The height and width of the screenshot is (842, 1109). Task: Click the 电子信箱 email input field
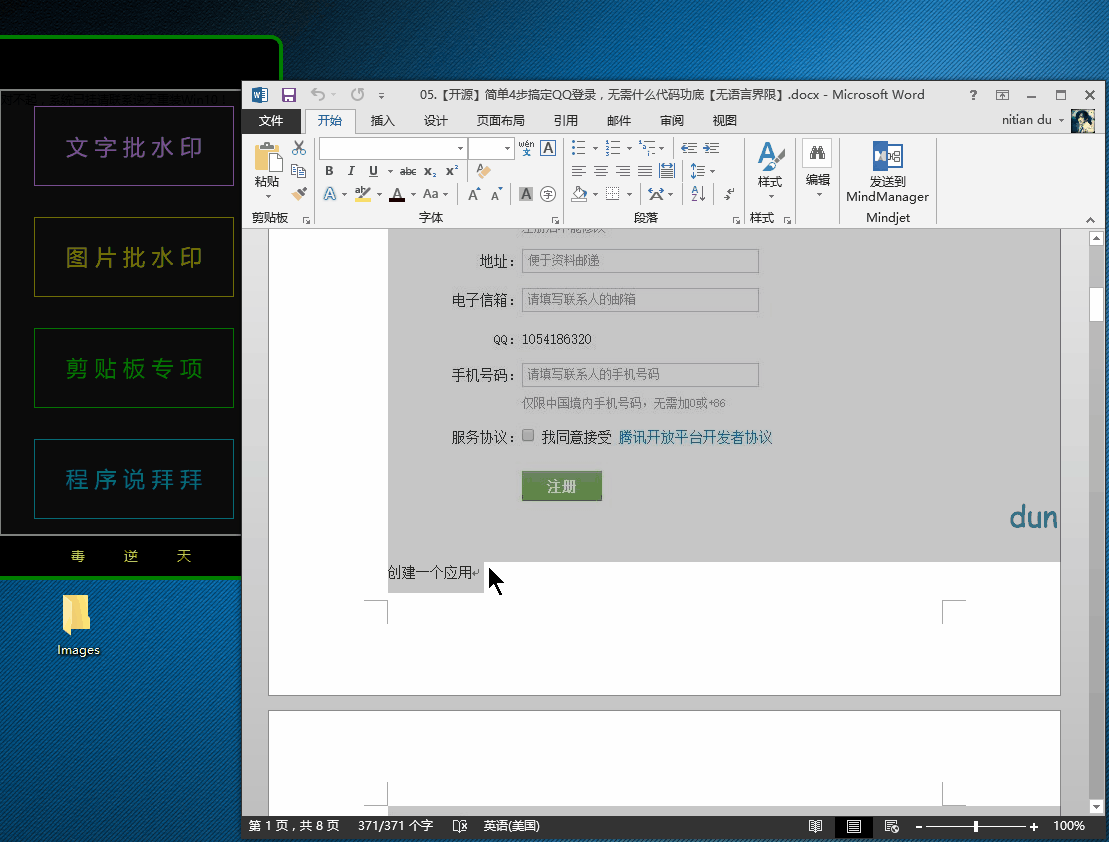(640, 300)
